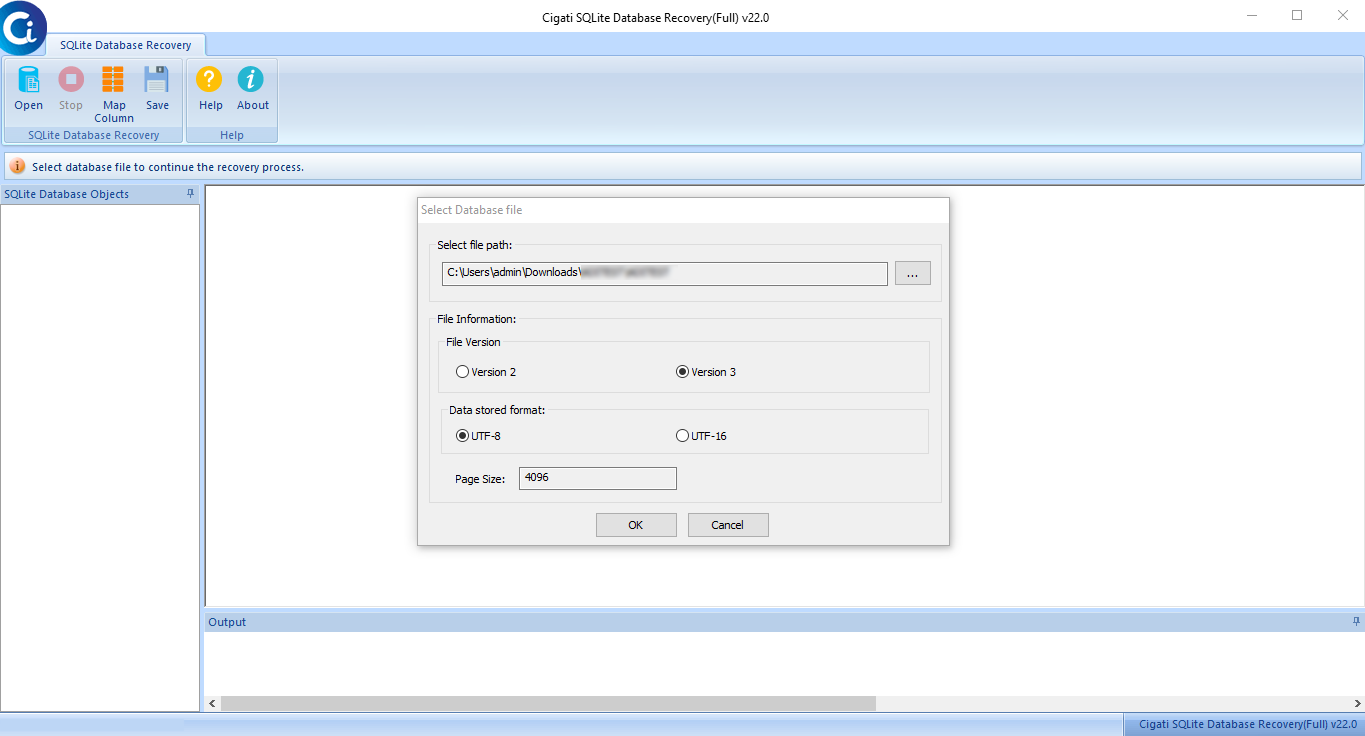Viewport: 1365px width, 736px height.
Task: Click the Select Database file dialog title
Action: click(x=472, y=210)
